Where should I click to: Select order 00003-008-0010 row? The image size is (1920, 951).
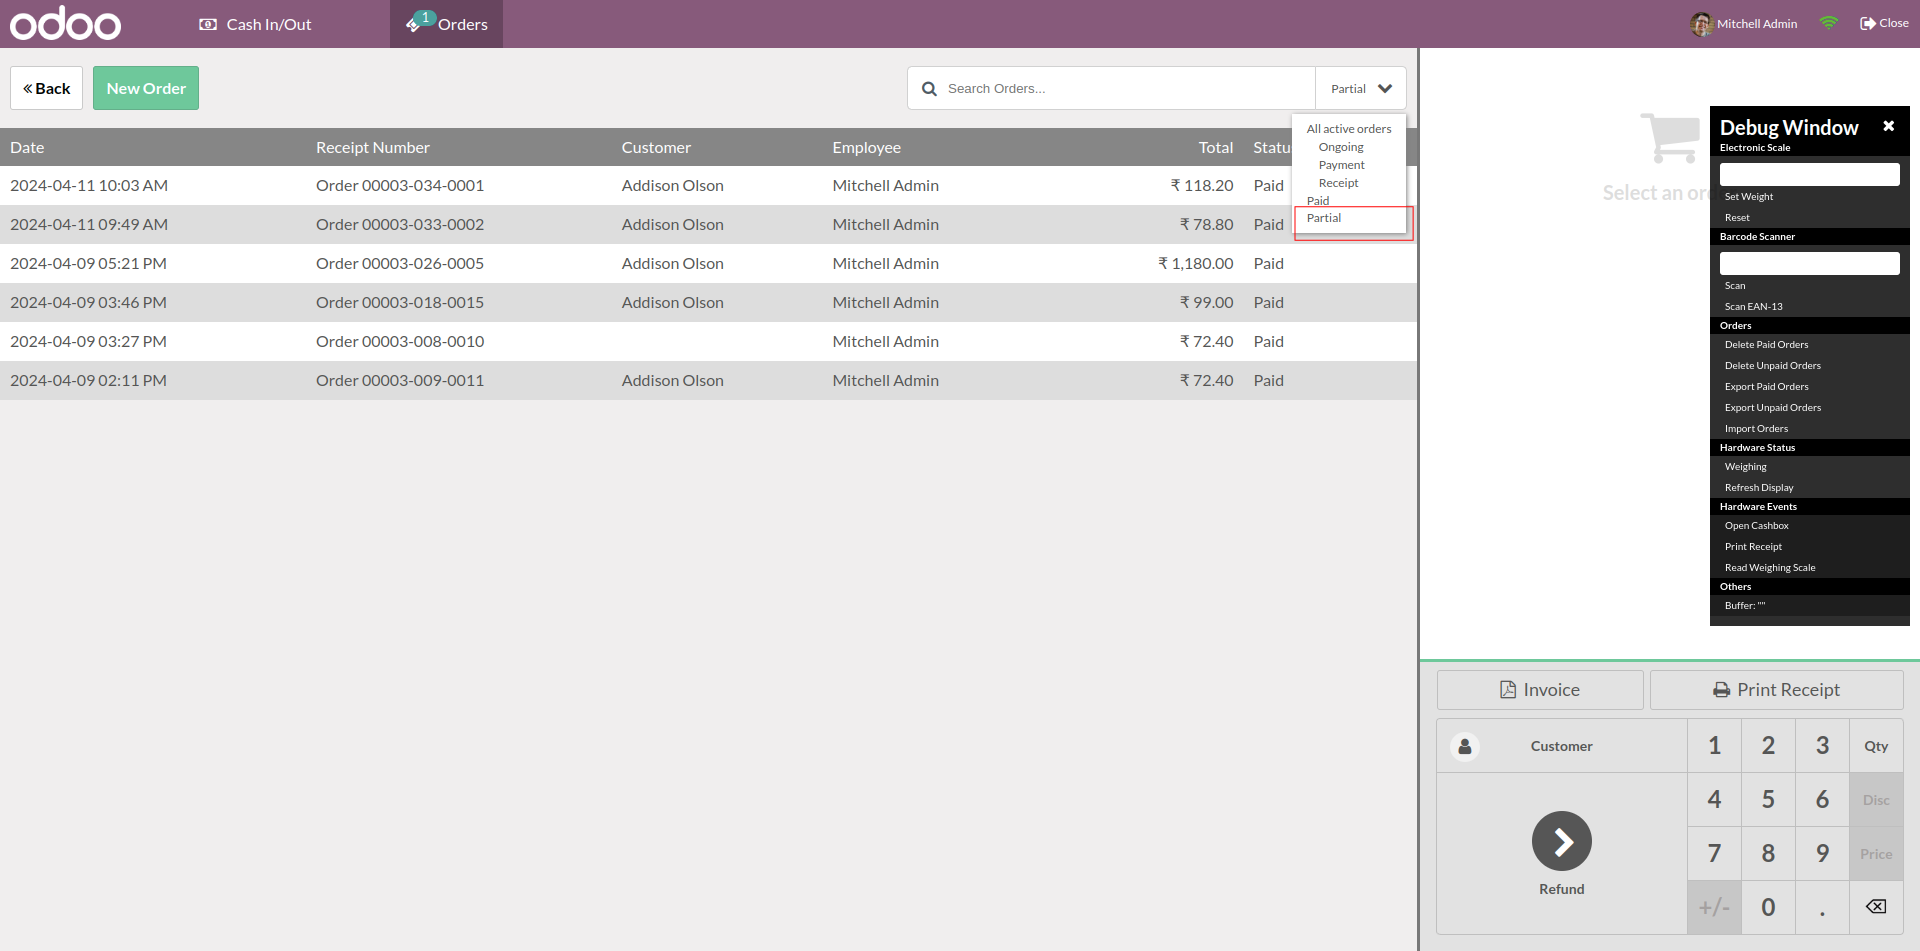click(708, 342)
